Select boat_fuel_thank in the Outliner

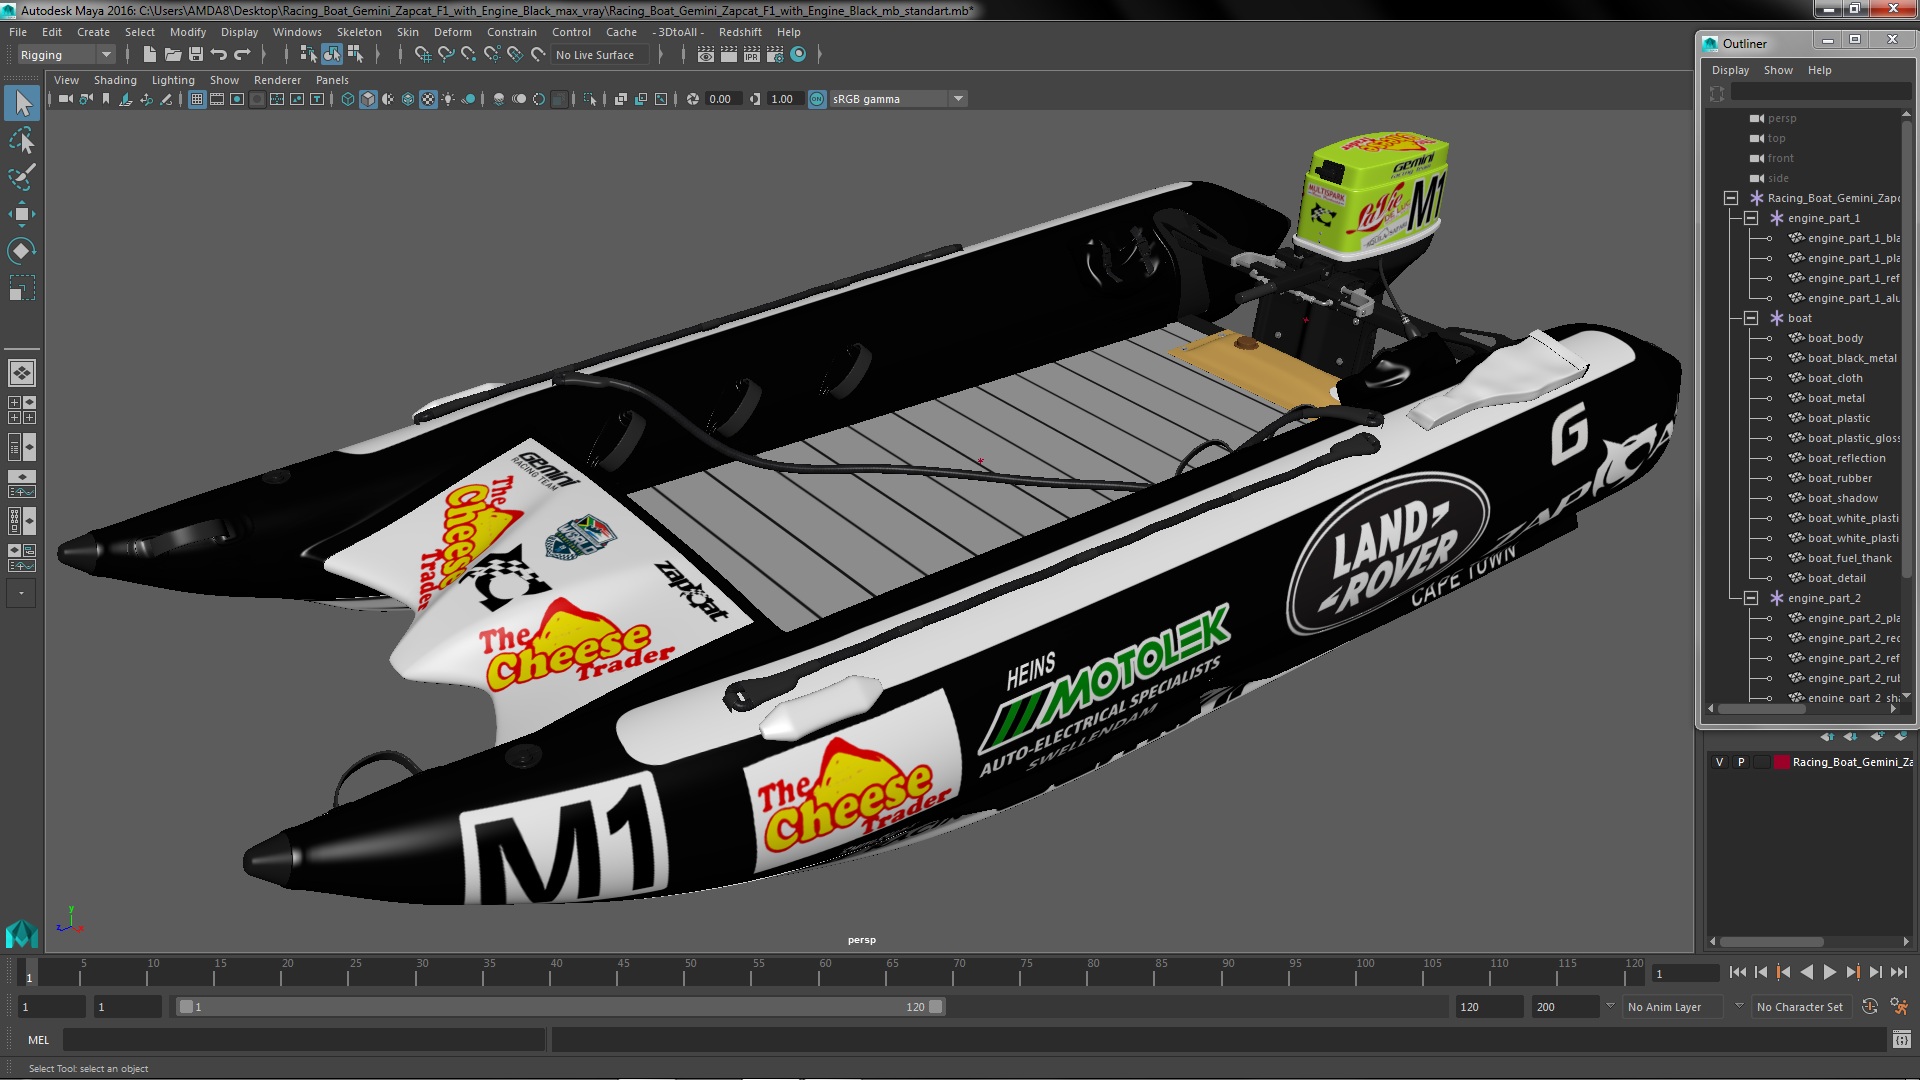[1849, 558]
